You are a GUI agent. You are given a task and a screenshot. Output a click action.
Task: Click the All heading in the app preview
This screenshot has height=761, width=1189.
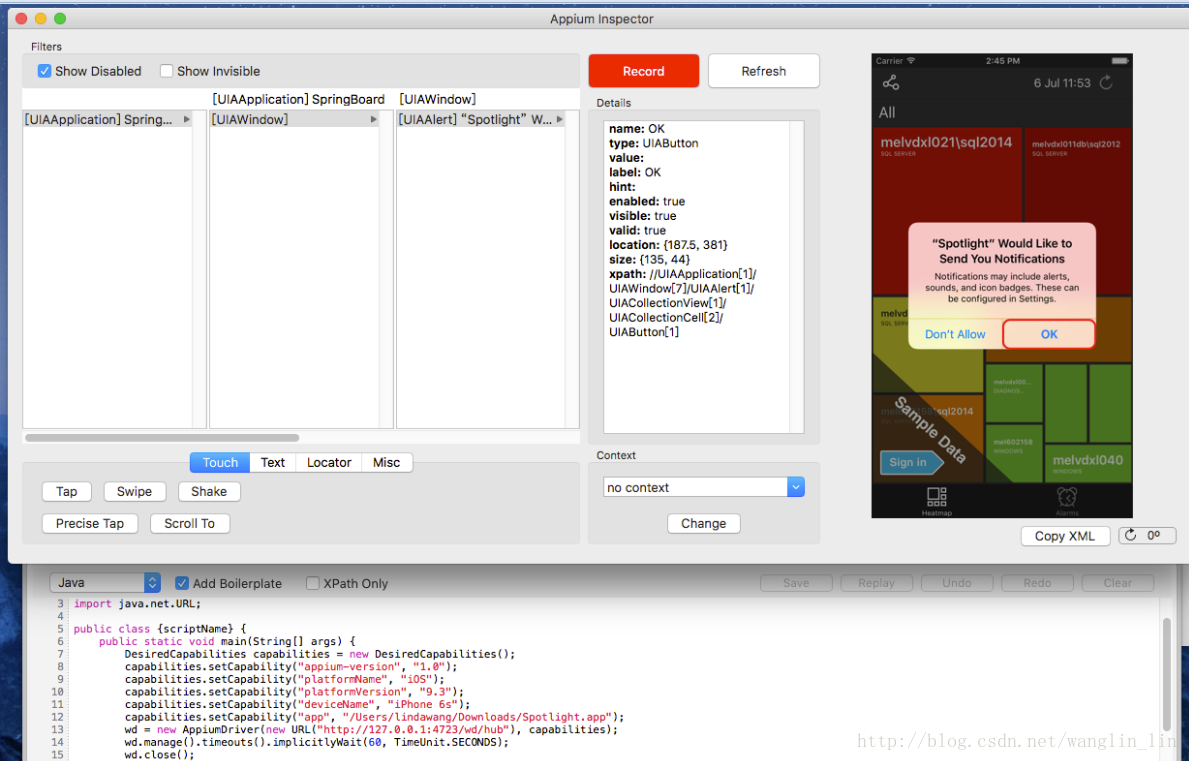click(x=887, y=113)
